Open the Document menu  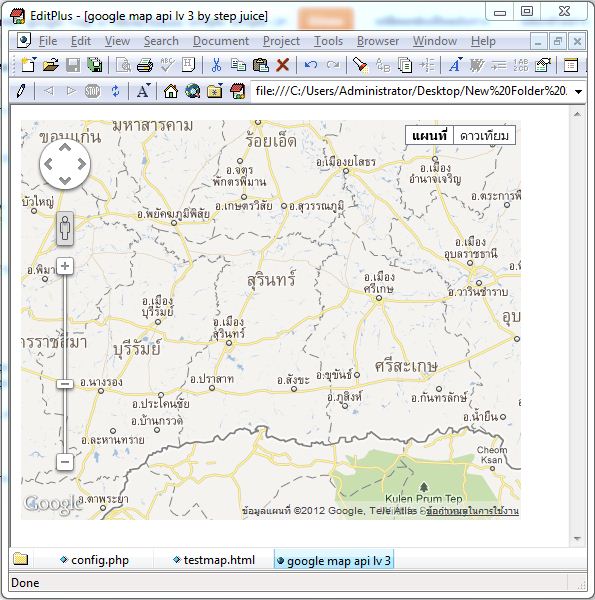click(x=221, y=41)
